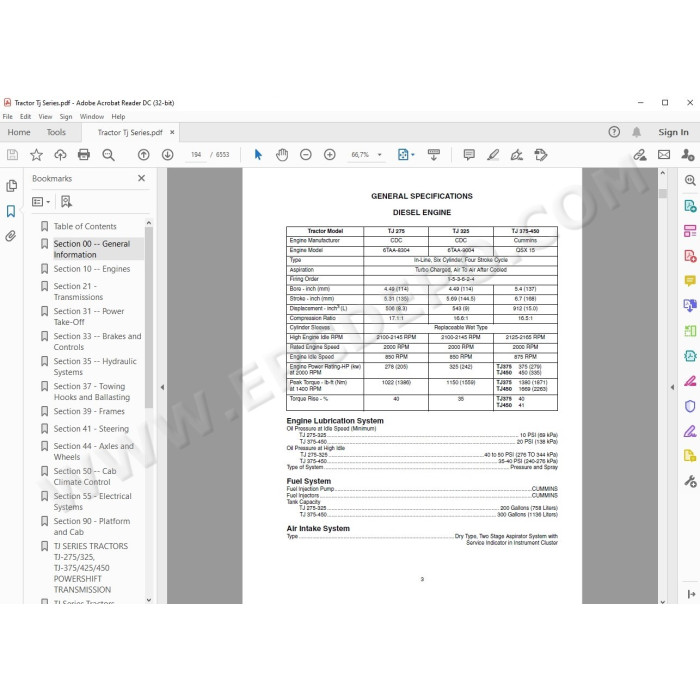The width and height of the screenshot is (700, 700).
Task: Click the document scrollbar up arrow
Action: (662, 173)
